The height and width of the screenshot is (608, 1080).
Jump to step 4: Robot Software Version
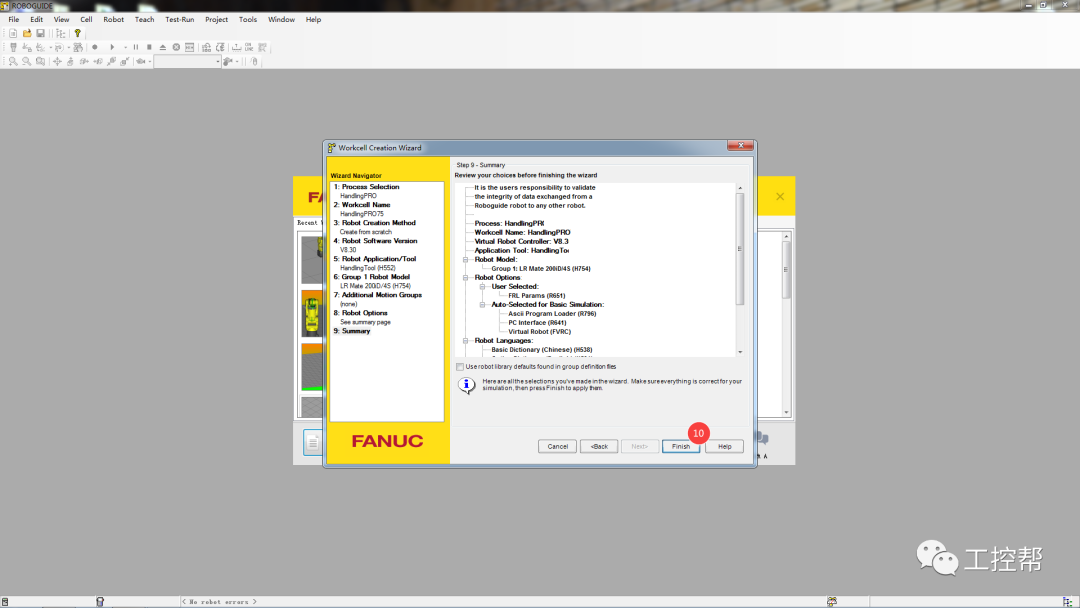(375, 240)
